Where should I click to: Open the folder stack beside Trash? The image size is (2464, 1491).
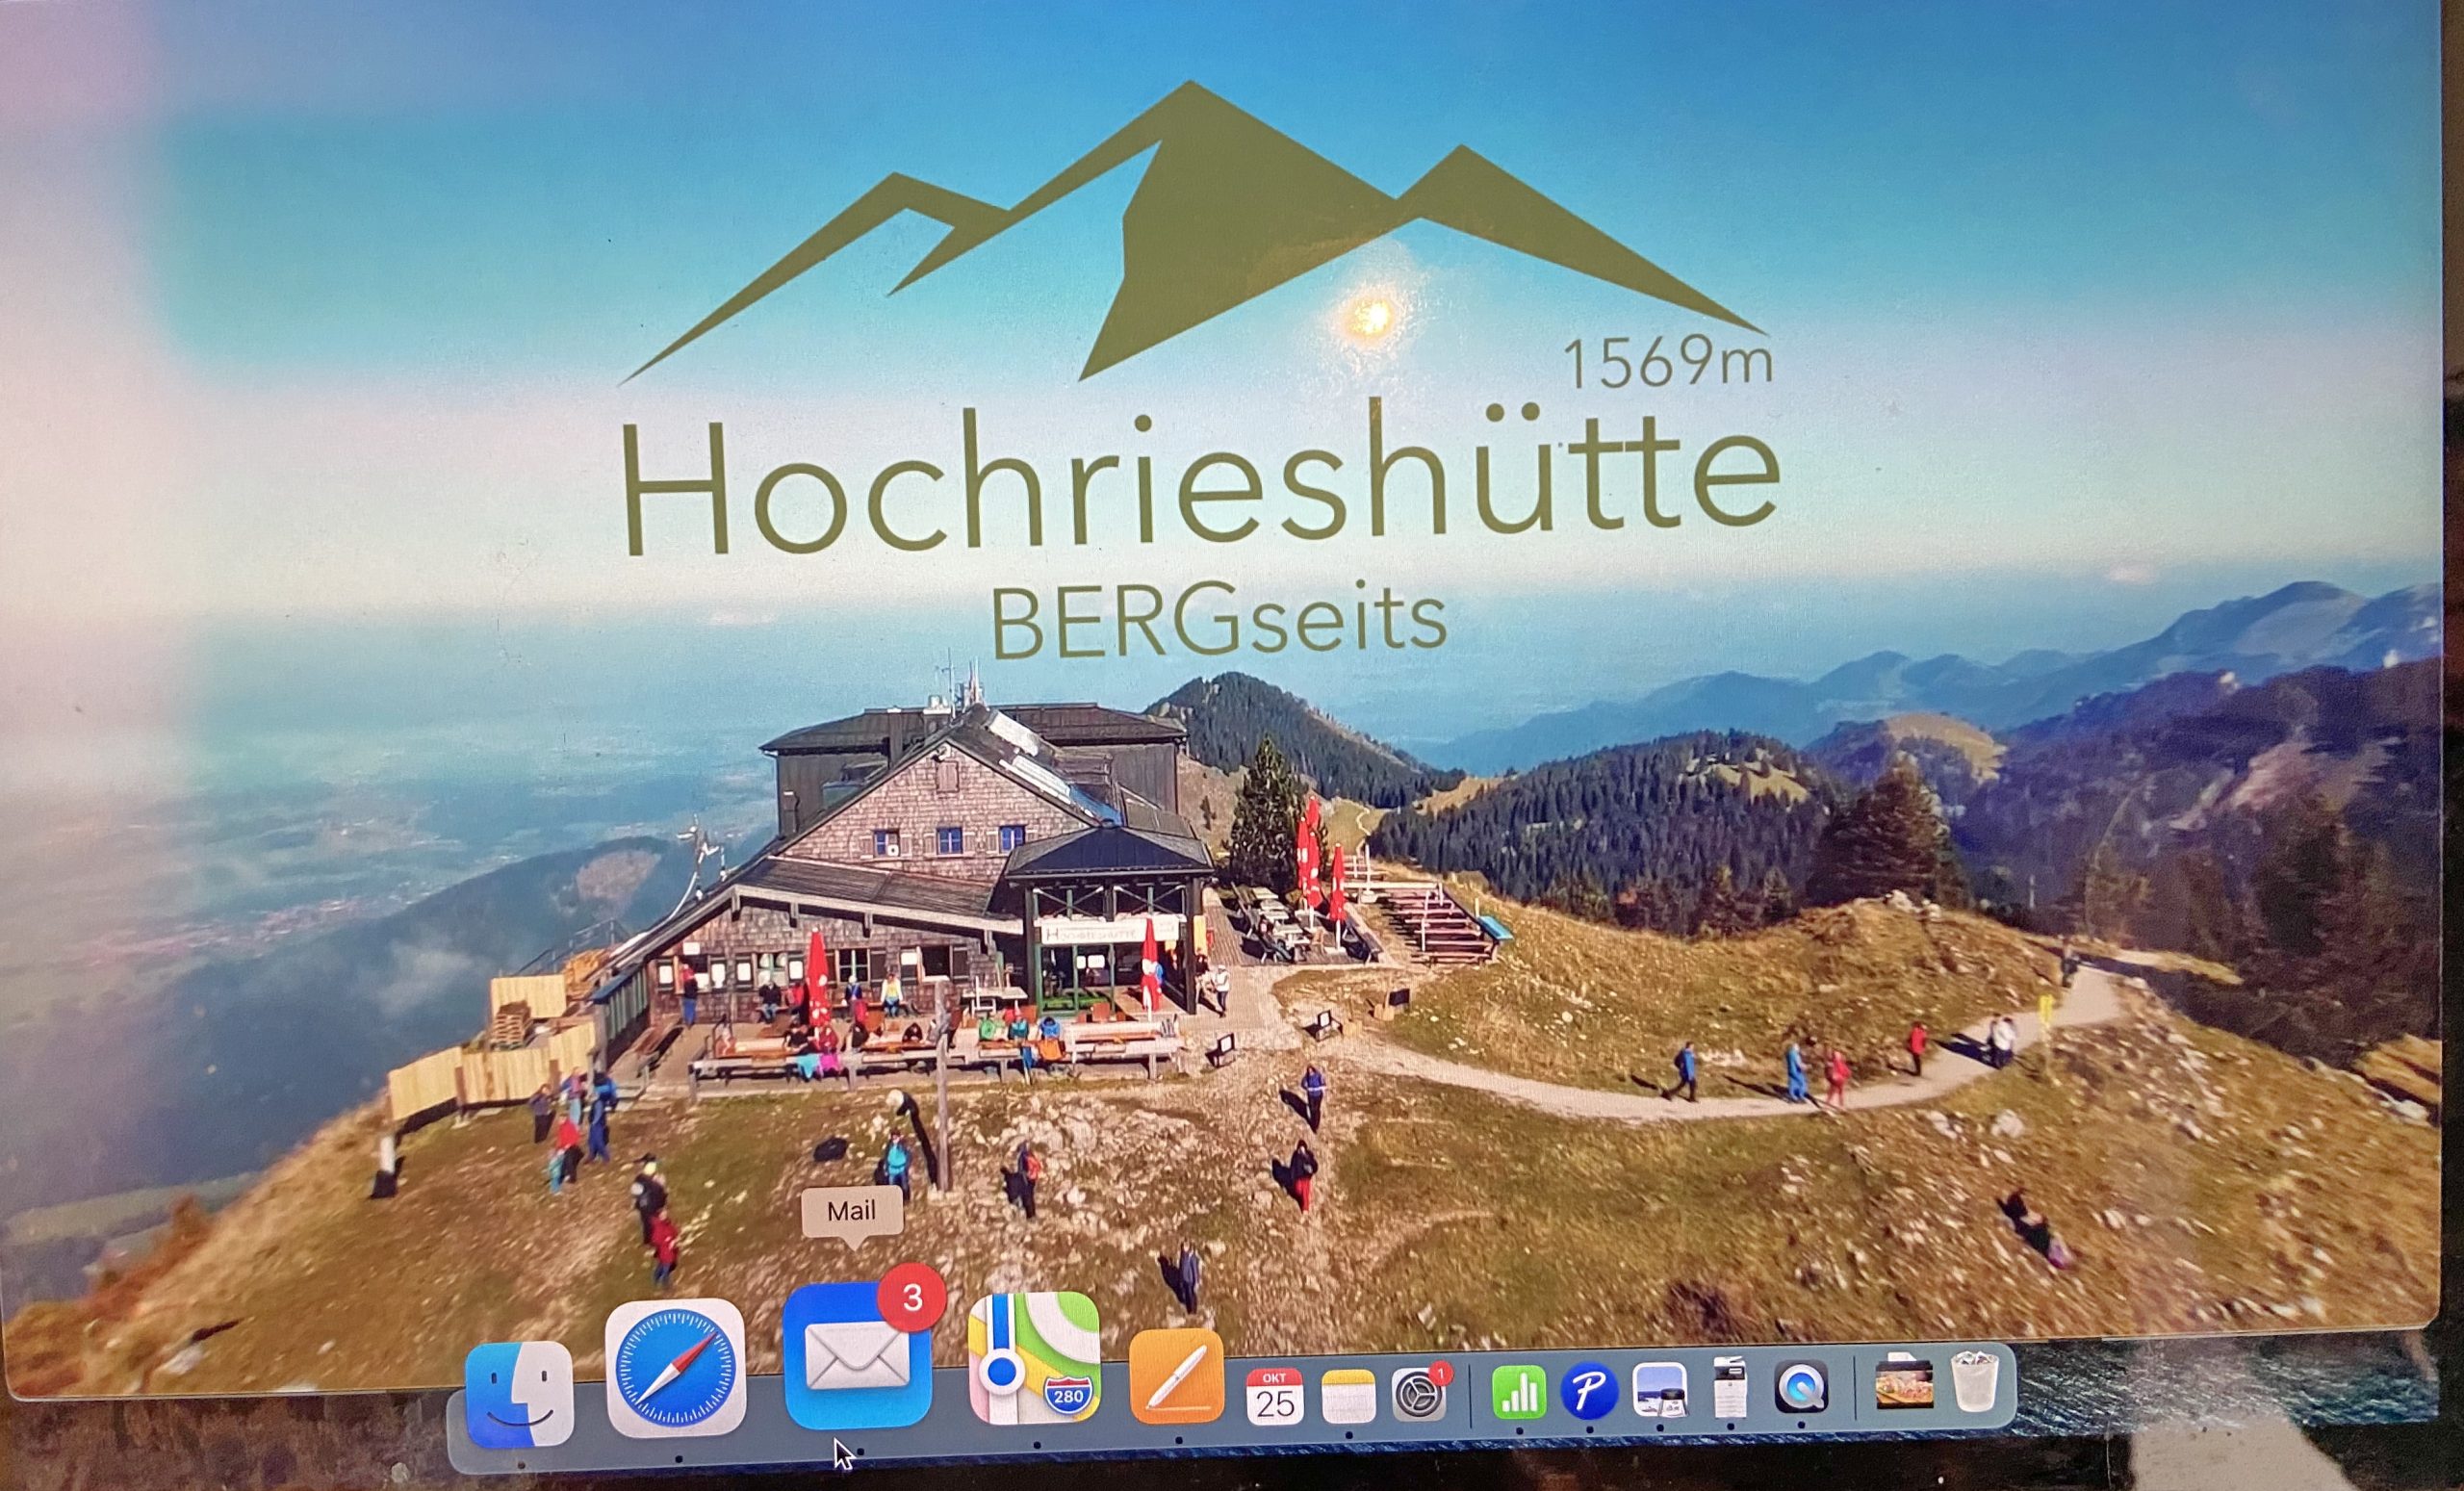[1903, 1381]
